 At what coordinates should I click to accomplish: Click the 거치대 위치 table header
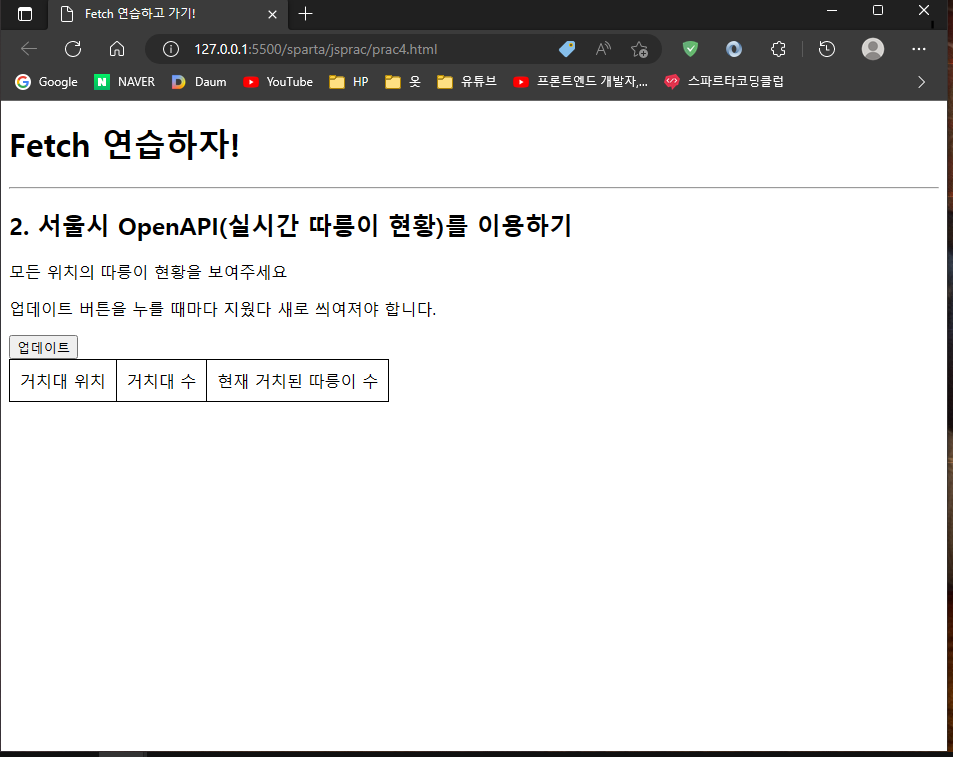click(63, 381)
